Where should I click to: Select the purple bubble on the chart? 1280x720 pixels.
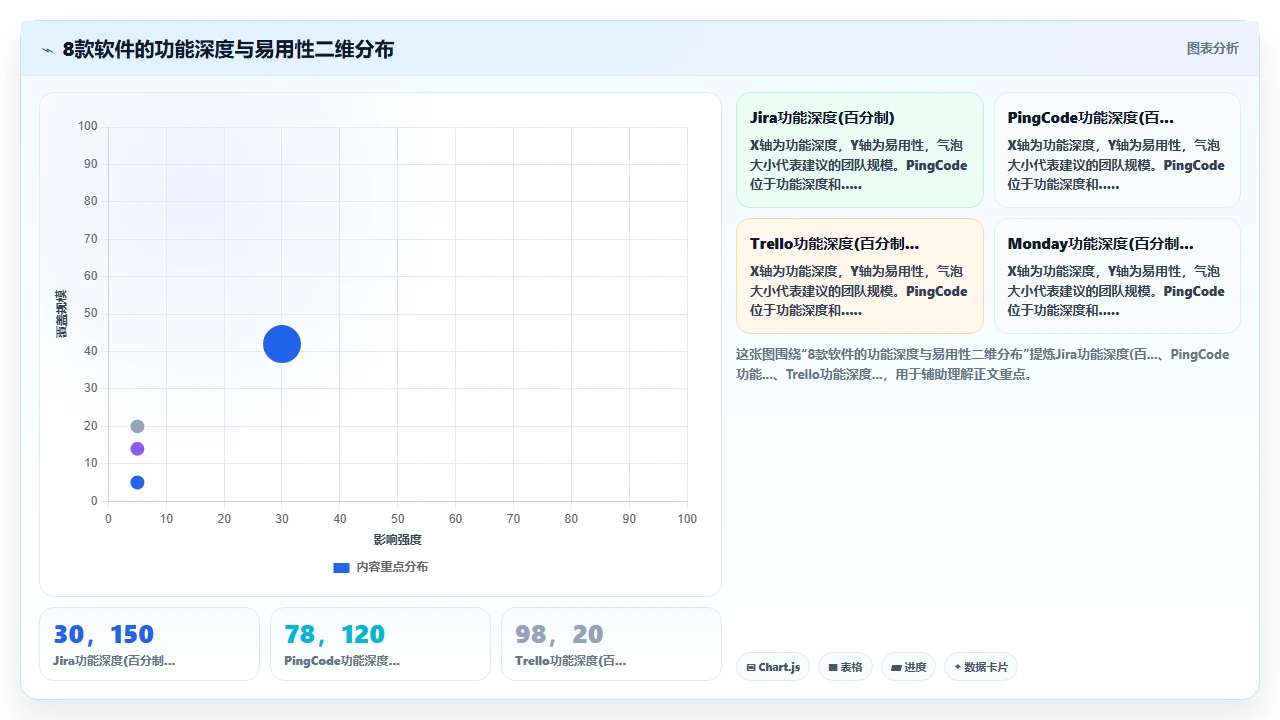137,449
